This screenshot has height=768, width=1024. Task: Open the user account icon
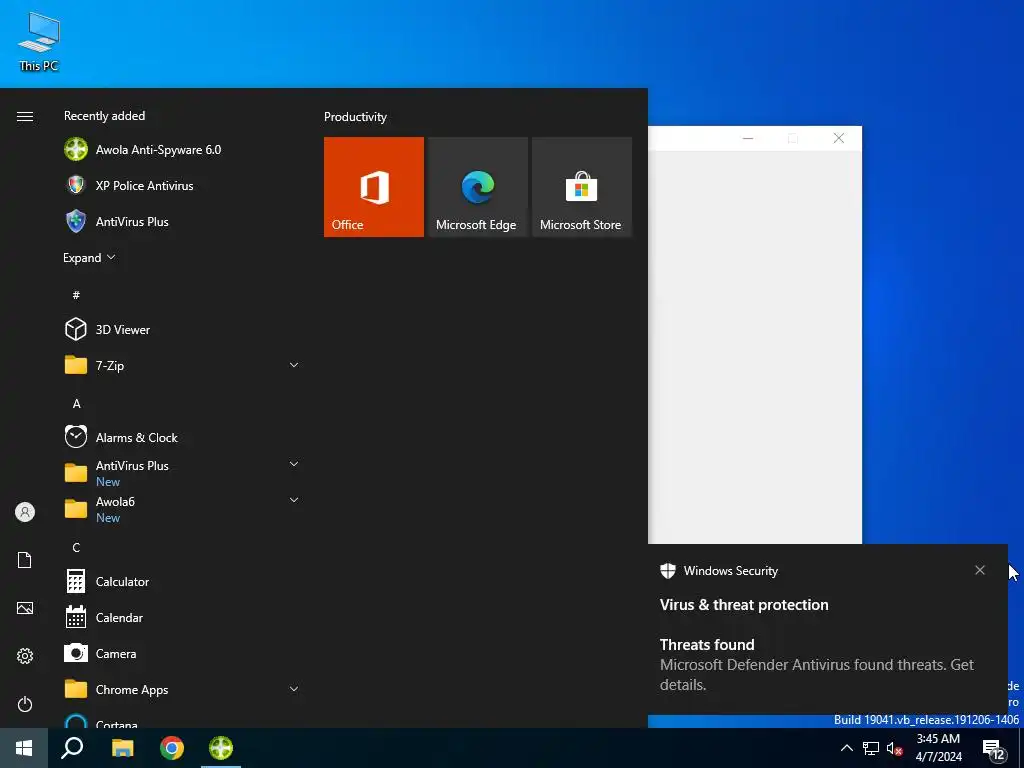pos(25,512)
